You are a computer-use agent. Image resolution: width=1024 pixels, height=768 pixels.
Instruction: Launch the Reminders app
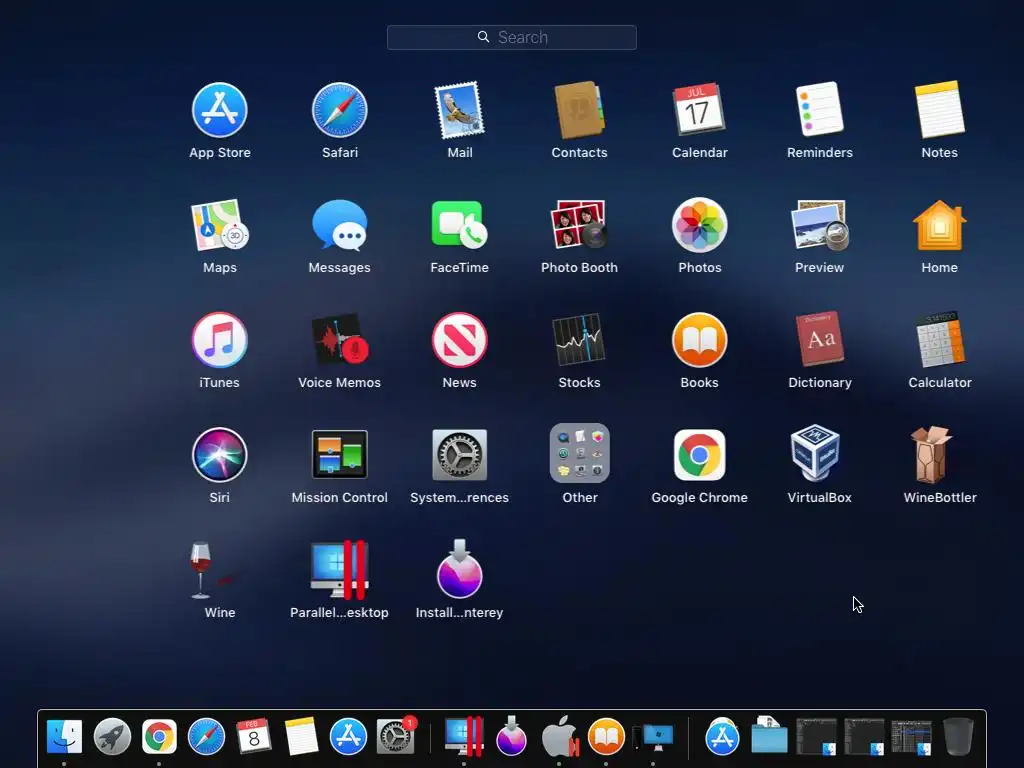click(x=820, y=110)
